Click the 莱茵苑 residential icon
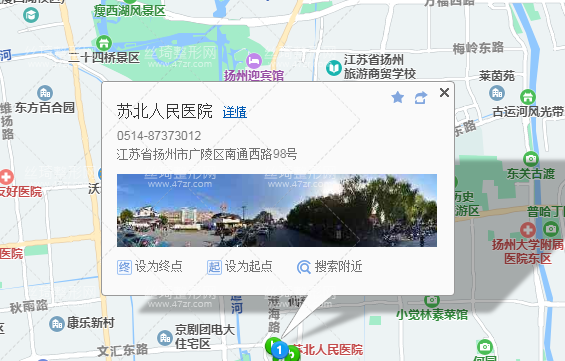565x361 pixels. (x=497, y=93)
